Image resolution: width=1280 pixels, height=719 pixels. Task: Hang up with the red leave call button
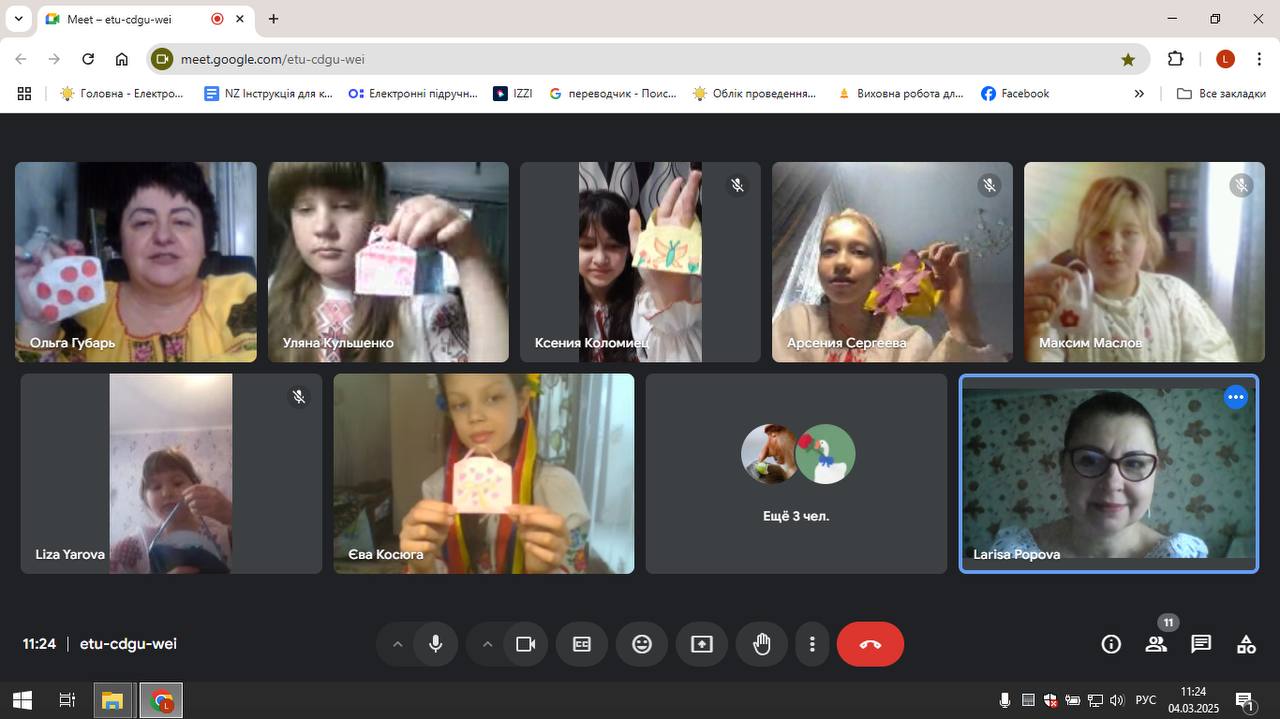[870, 644]
